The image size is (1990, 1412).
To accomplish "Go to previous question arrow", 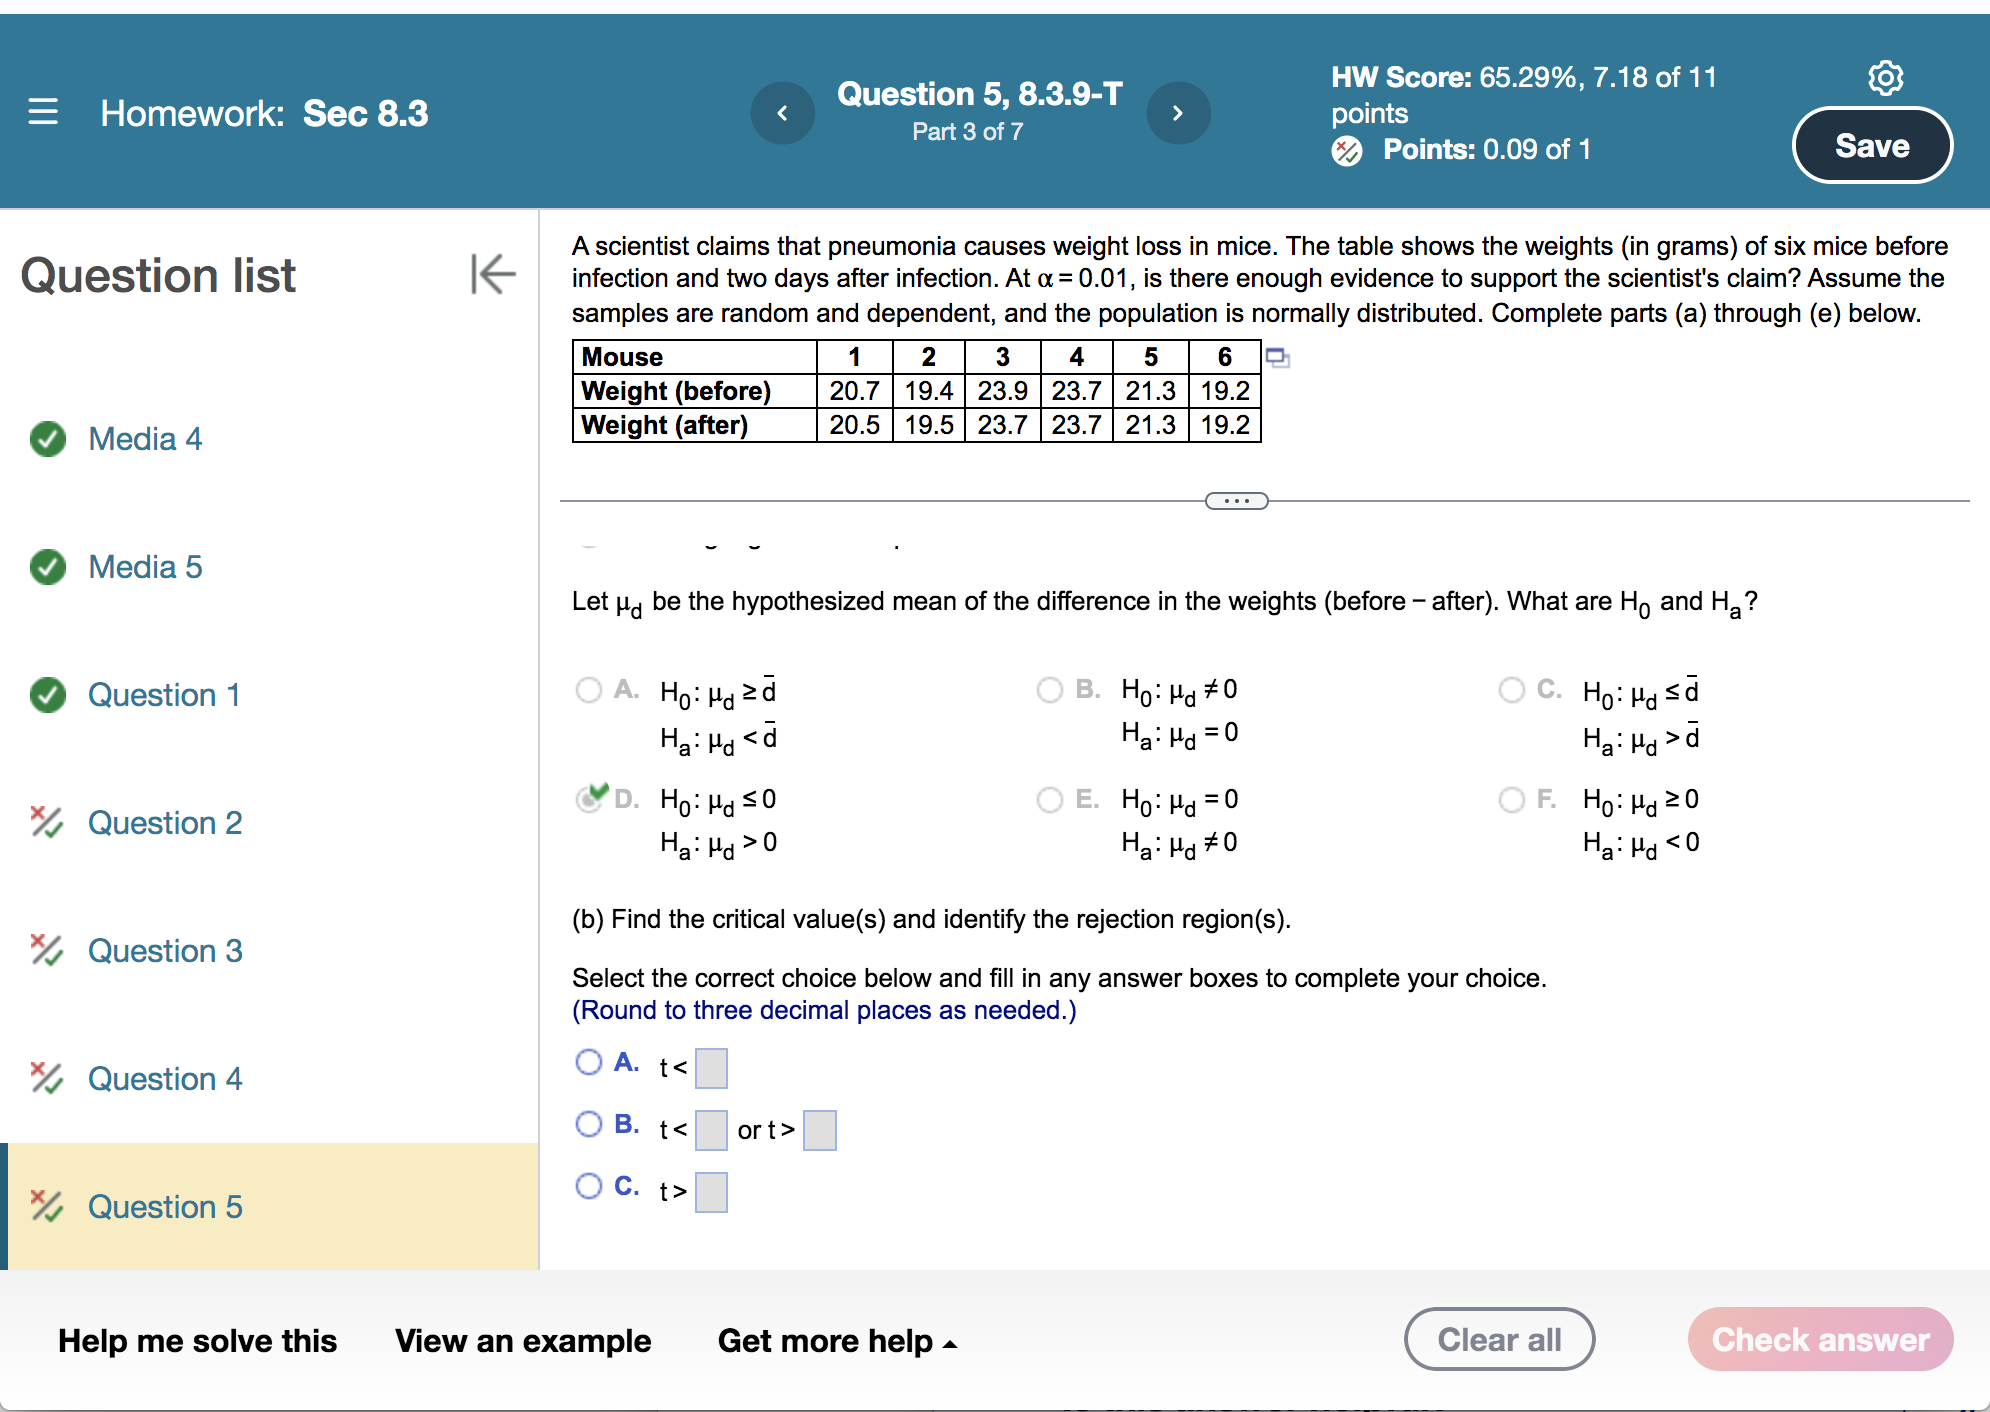I will (x=782, y=113).
